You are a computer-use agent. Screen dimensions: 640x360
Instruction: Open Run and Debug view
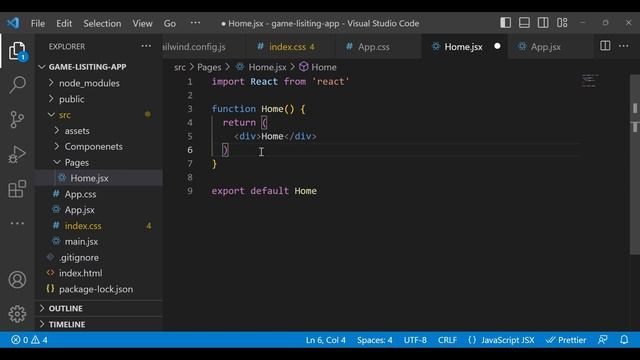[17, 155]
